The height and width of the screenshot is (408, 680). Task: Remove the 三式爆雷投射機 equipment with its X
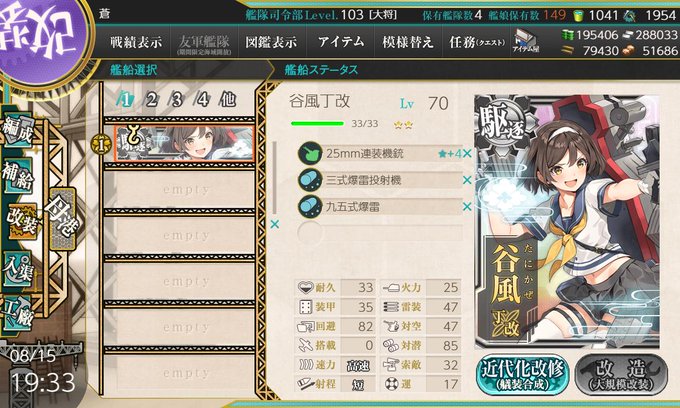click(467, 180)
